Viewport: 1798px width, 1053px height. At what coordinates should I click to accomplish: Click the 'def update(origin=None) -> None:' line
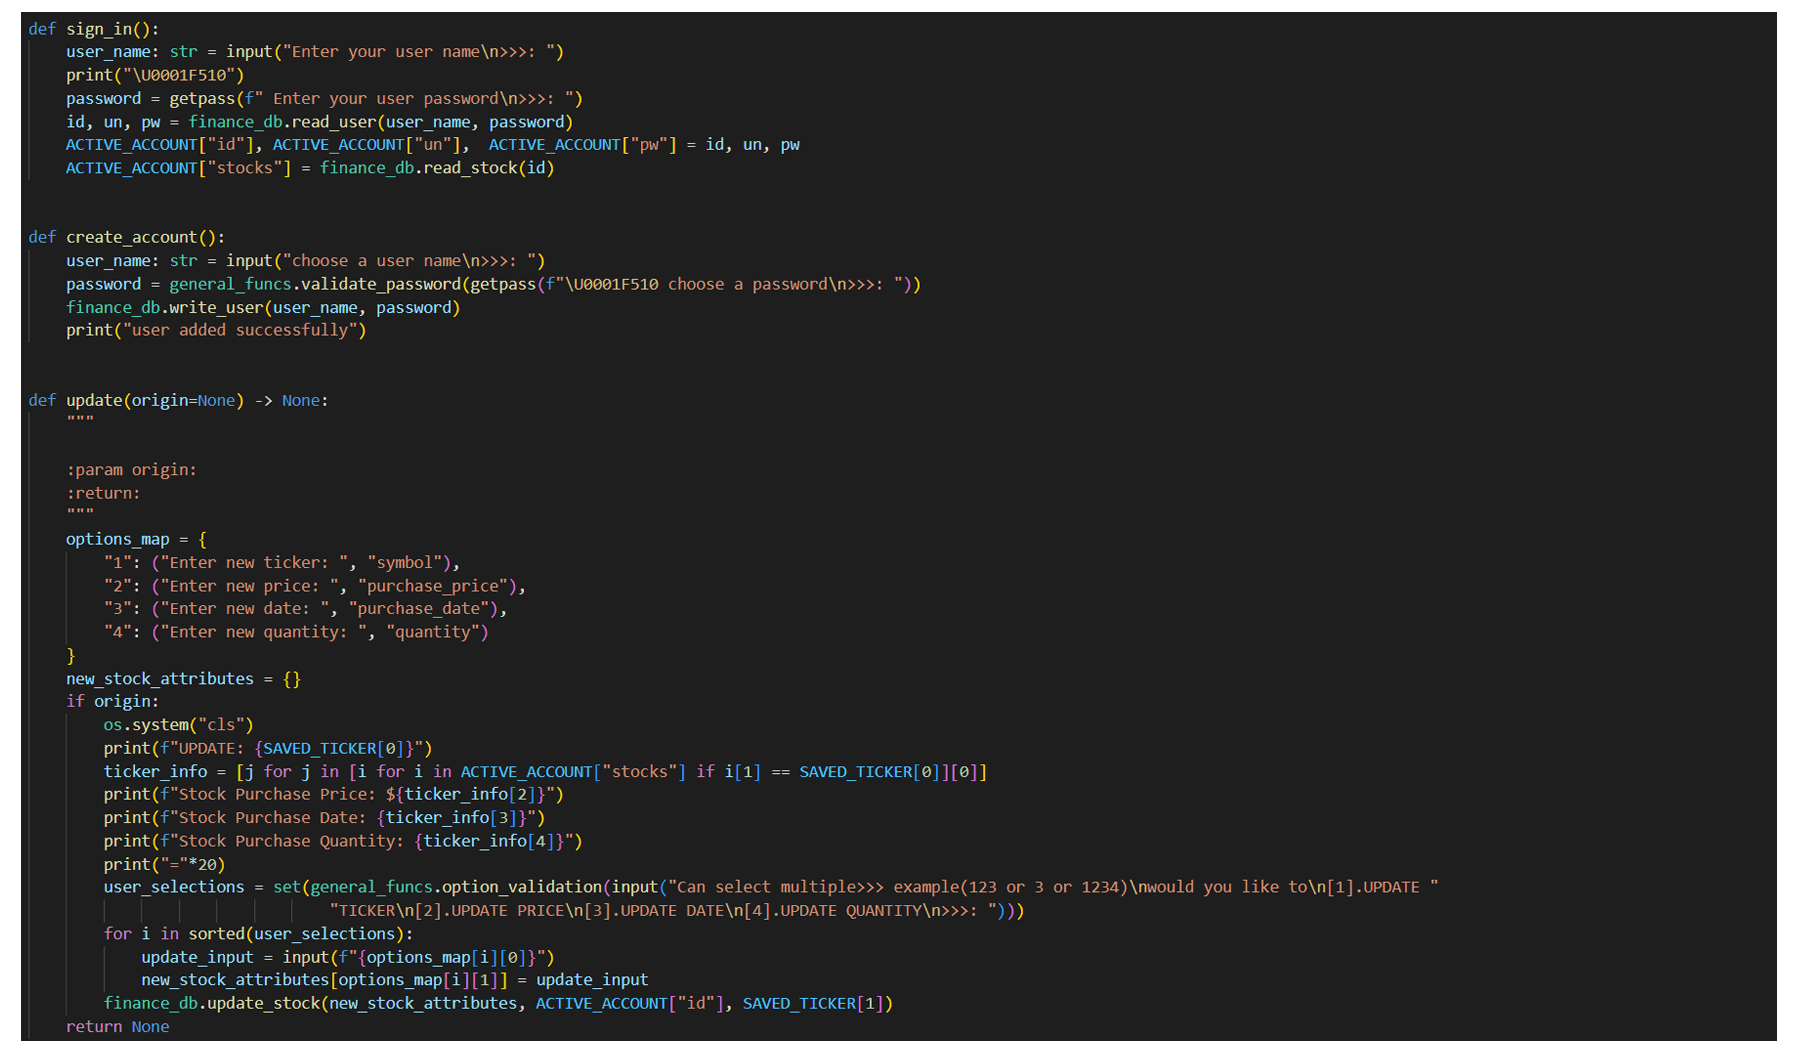point(178,400)
